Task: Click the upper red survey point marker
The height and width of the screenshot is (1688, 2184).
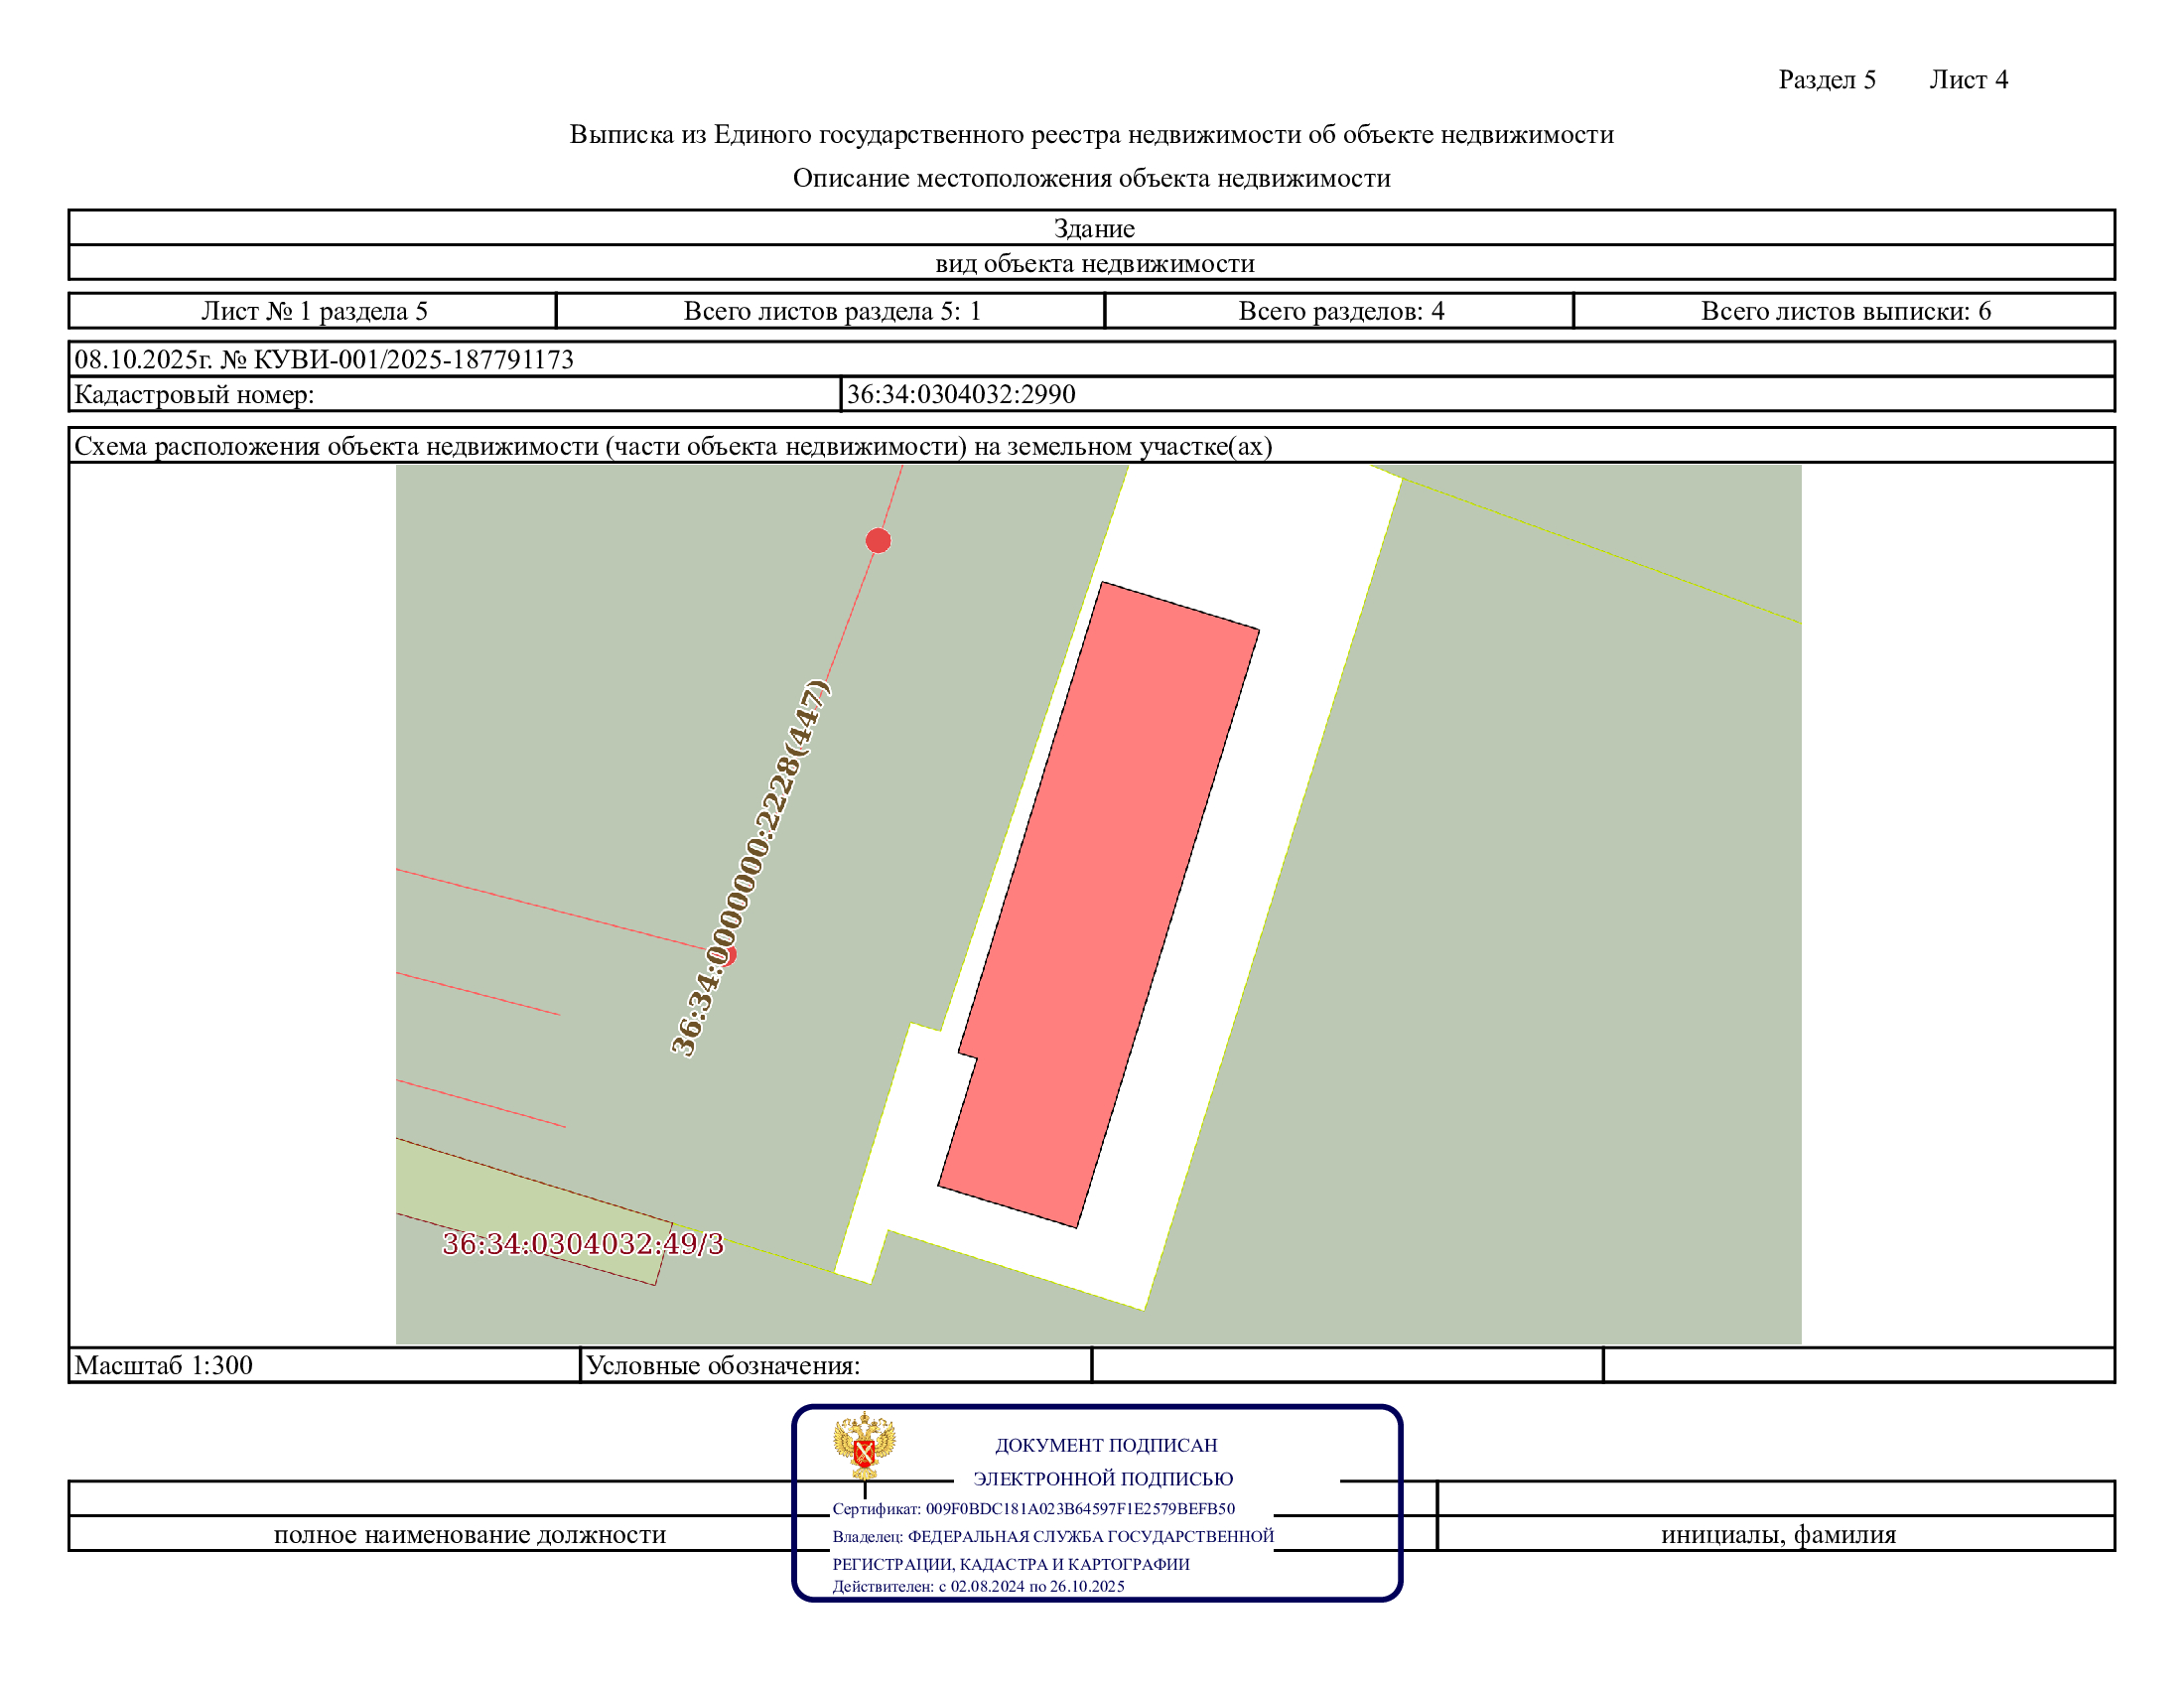Action: 878,541
